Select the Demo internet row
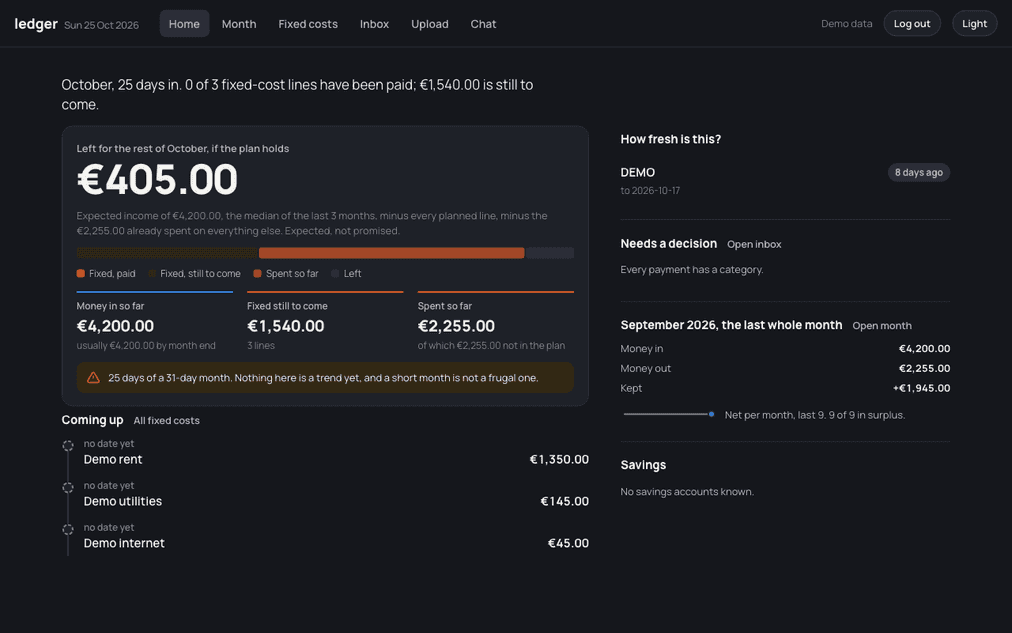1012x633 pixels. pyautogui.click(x=325, y=537)
